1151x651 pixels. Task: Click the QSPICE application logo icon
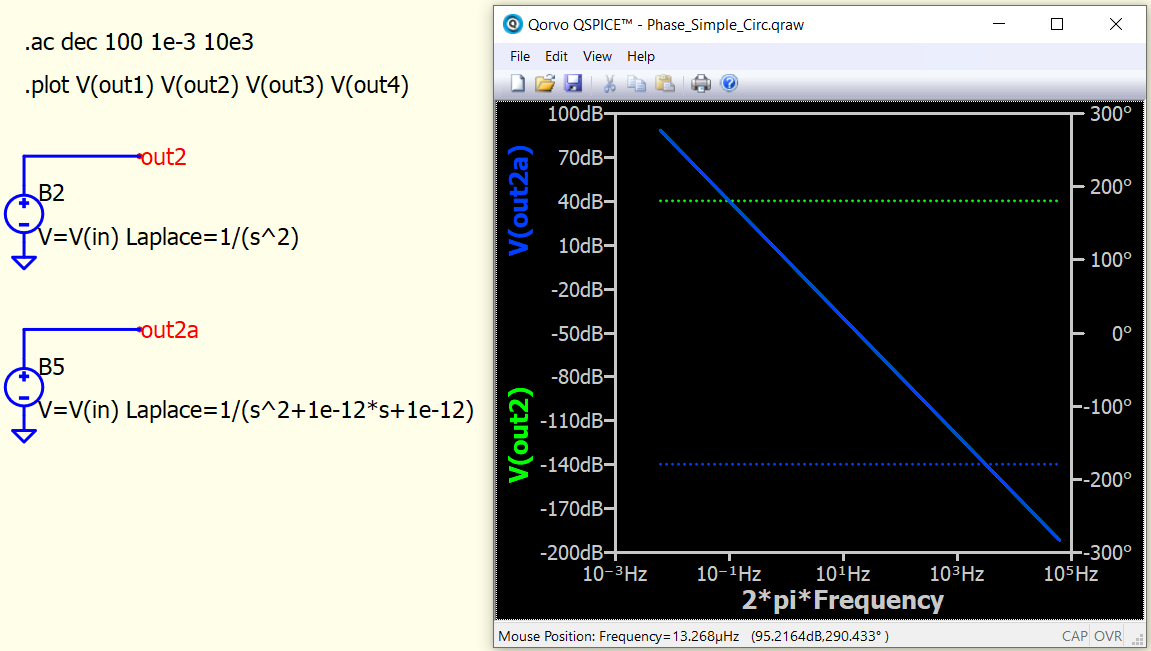coord(512,24)
